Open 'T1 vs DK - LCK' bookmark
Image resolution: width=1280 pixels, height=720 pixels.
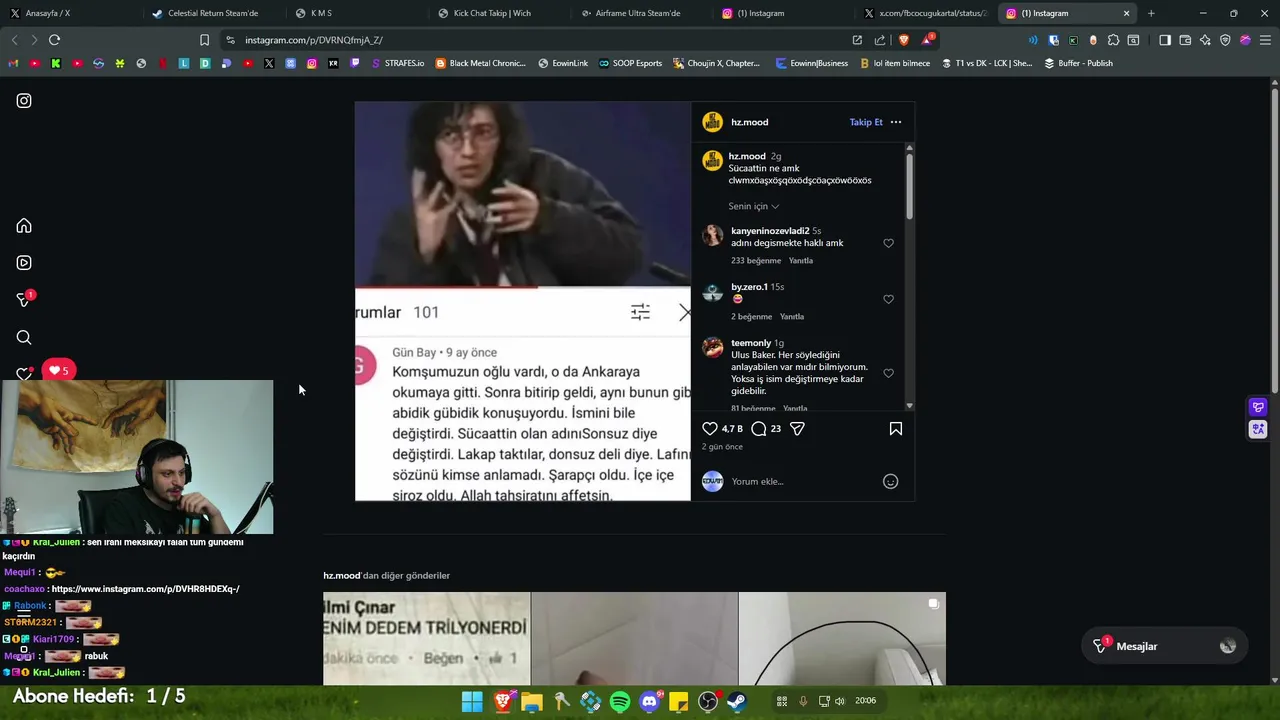point(987,63)
